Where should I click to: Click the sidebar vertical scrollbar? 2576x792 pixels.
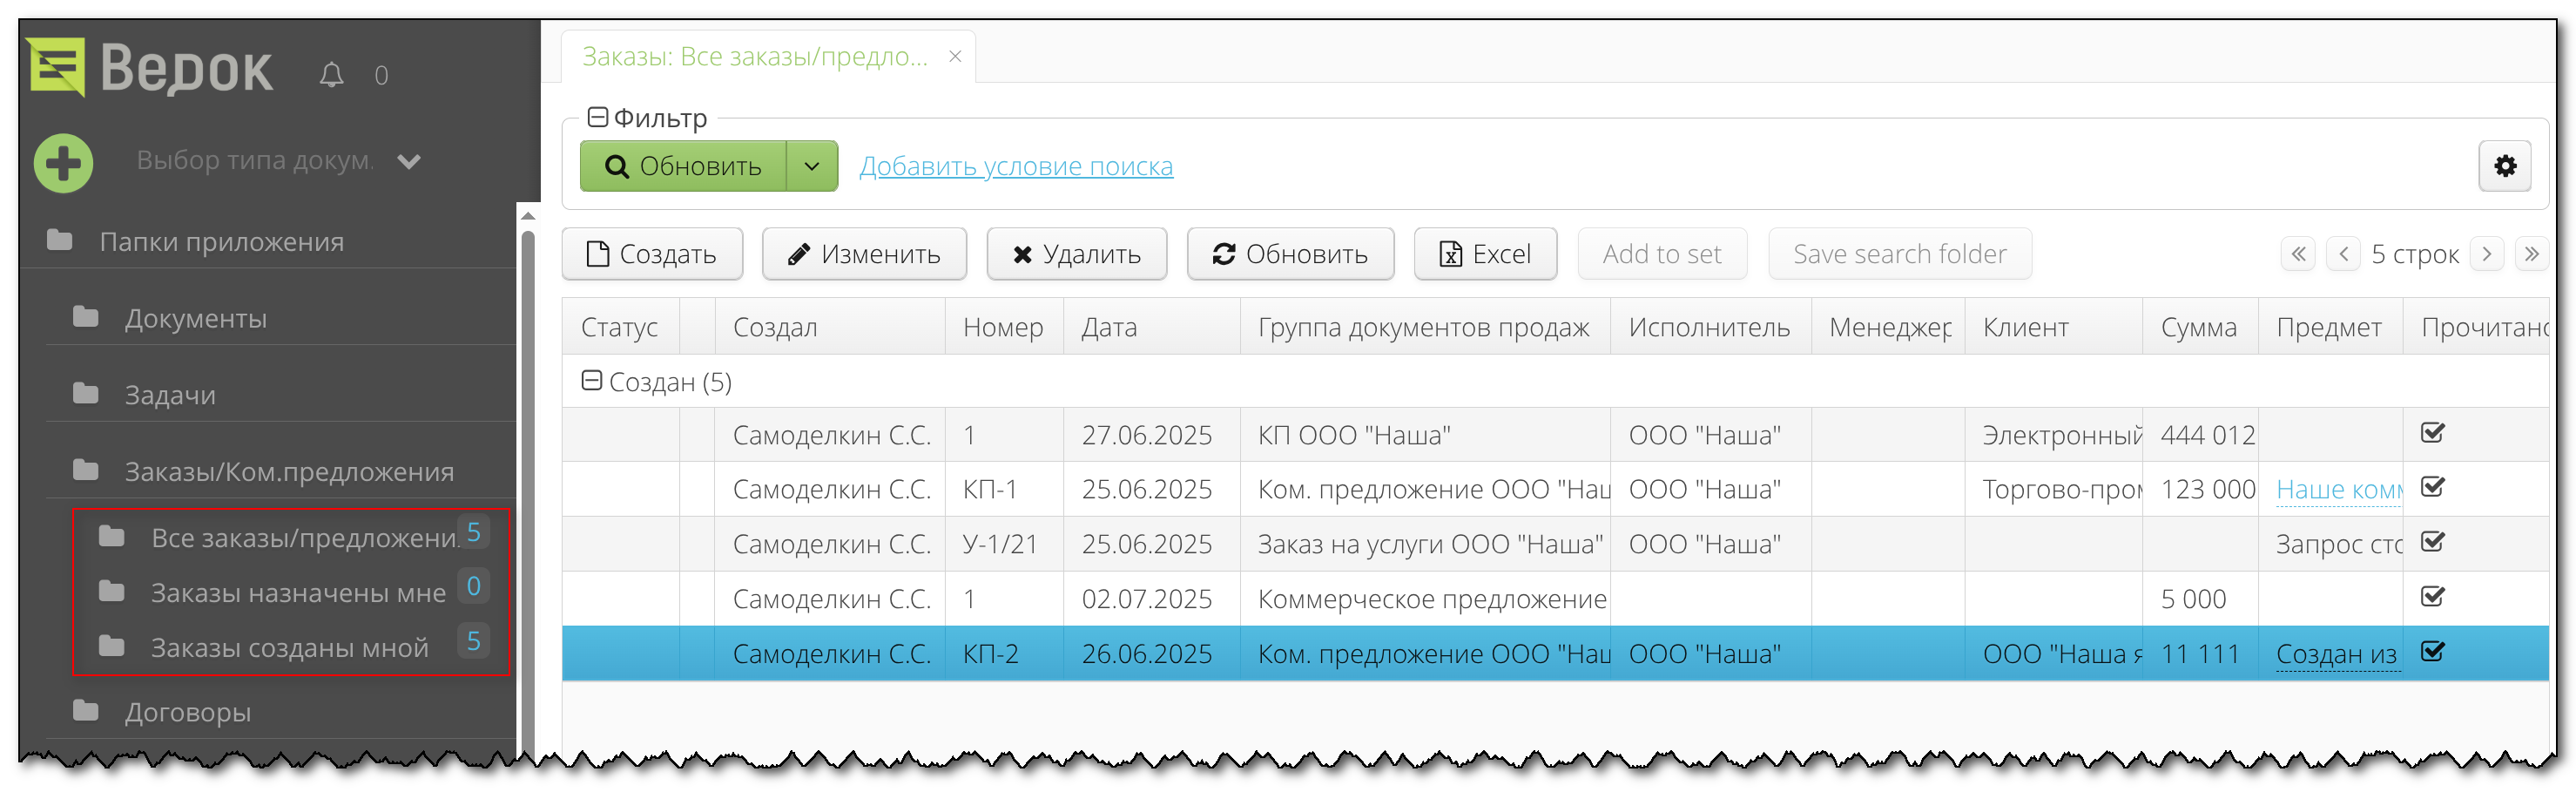click(x=528, y=480)
